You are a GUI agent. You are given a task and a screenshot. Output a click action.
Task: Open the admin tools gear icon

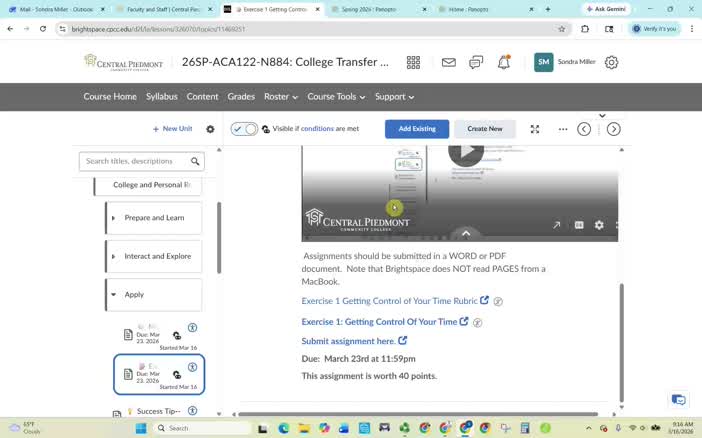pos(612,62)
